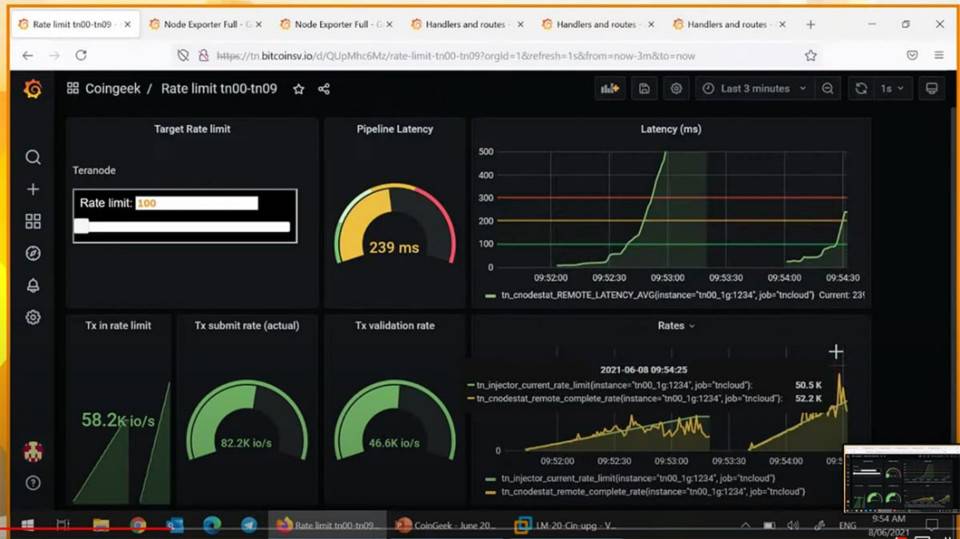The image size is (960, 539).
Task: Expand the Rates panel title menu
Action: (676, 326)
